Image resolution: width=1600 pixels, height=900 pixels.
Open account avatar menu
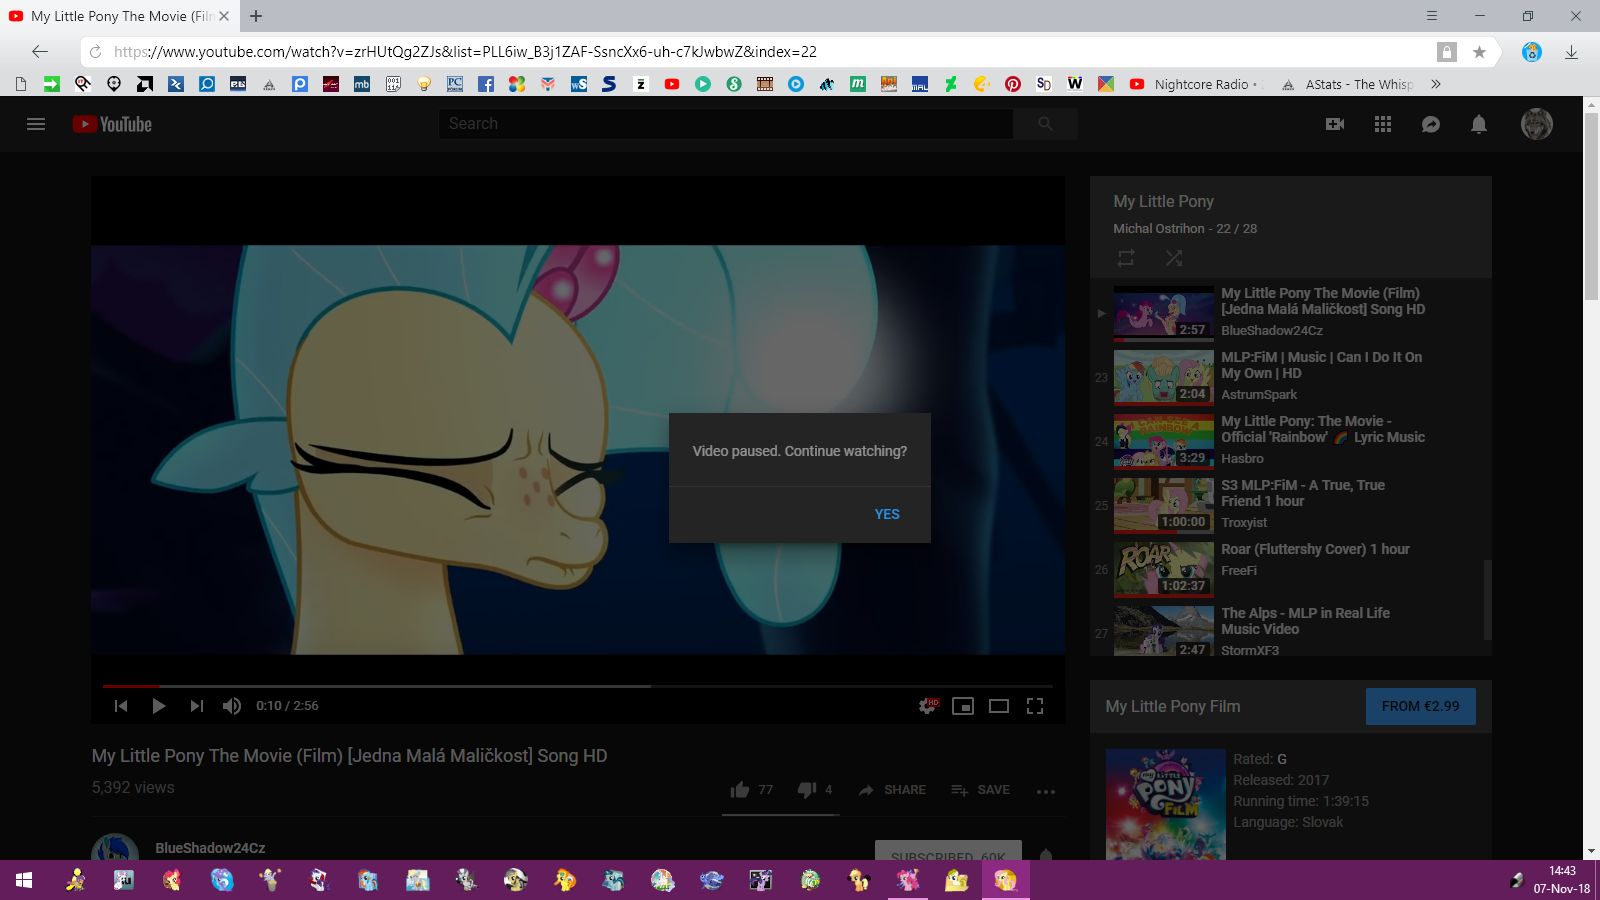tap(1536, 124)
